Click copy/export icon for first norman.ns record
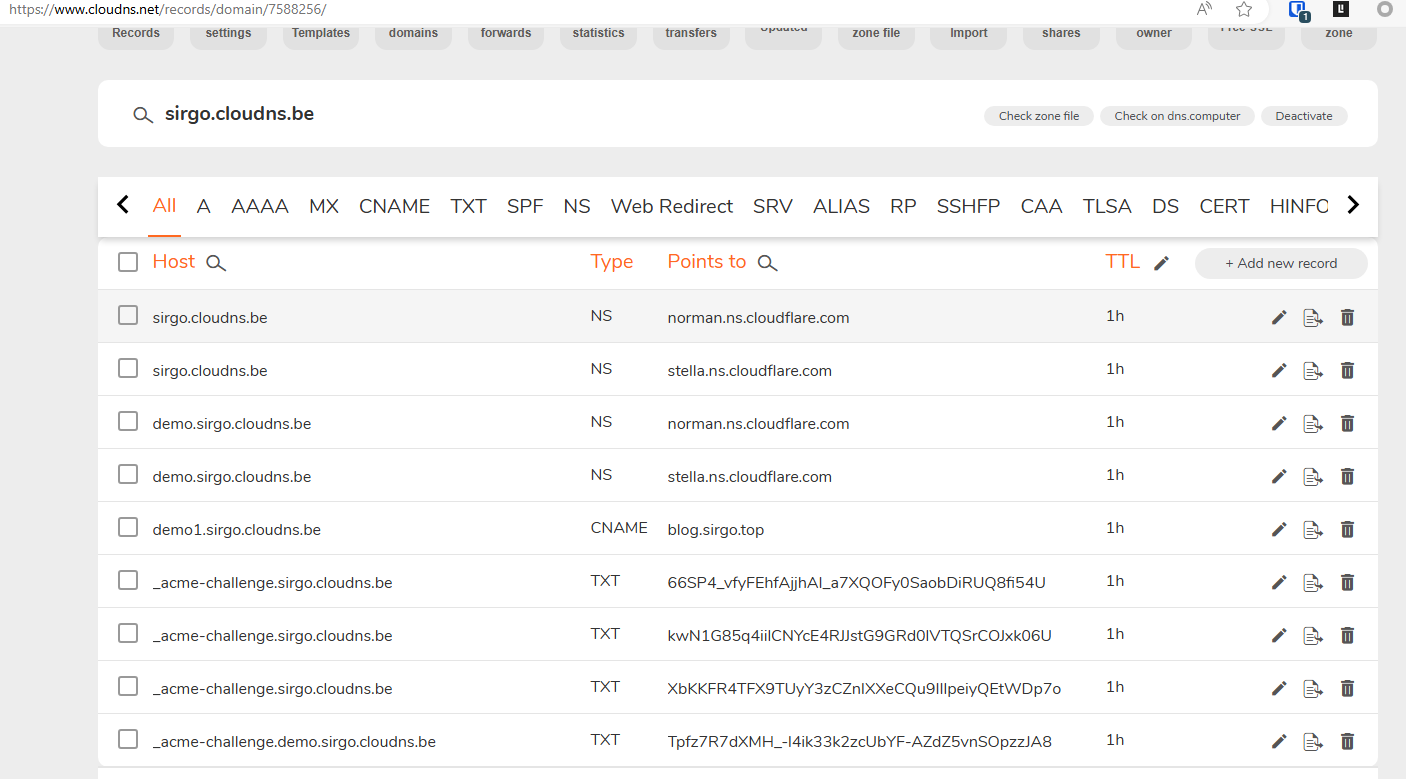The height and width of the screenshot is (779, 1406). click(1312, 317)
